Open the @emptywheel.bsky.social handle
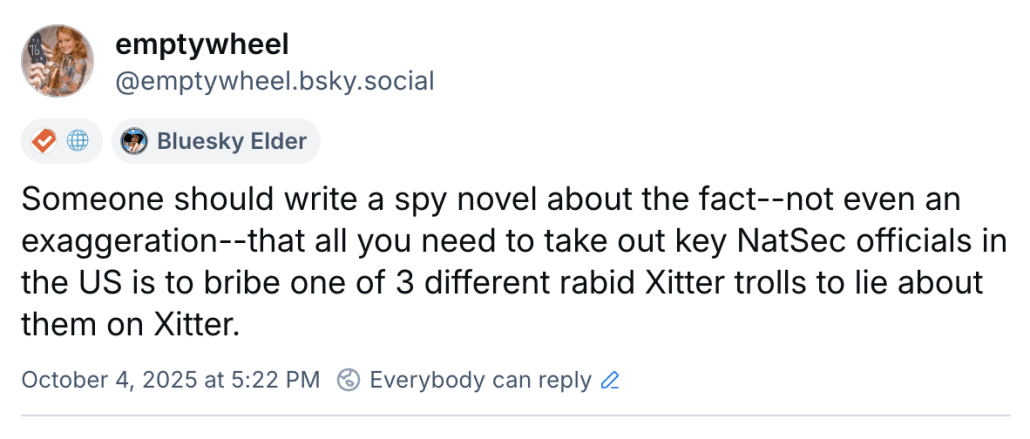Screen dimensions: 1030x439 point(275,80)
